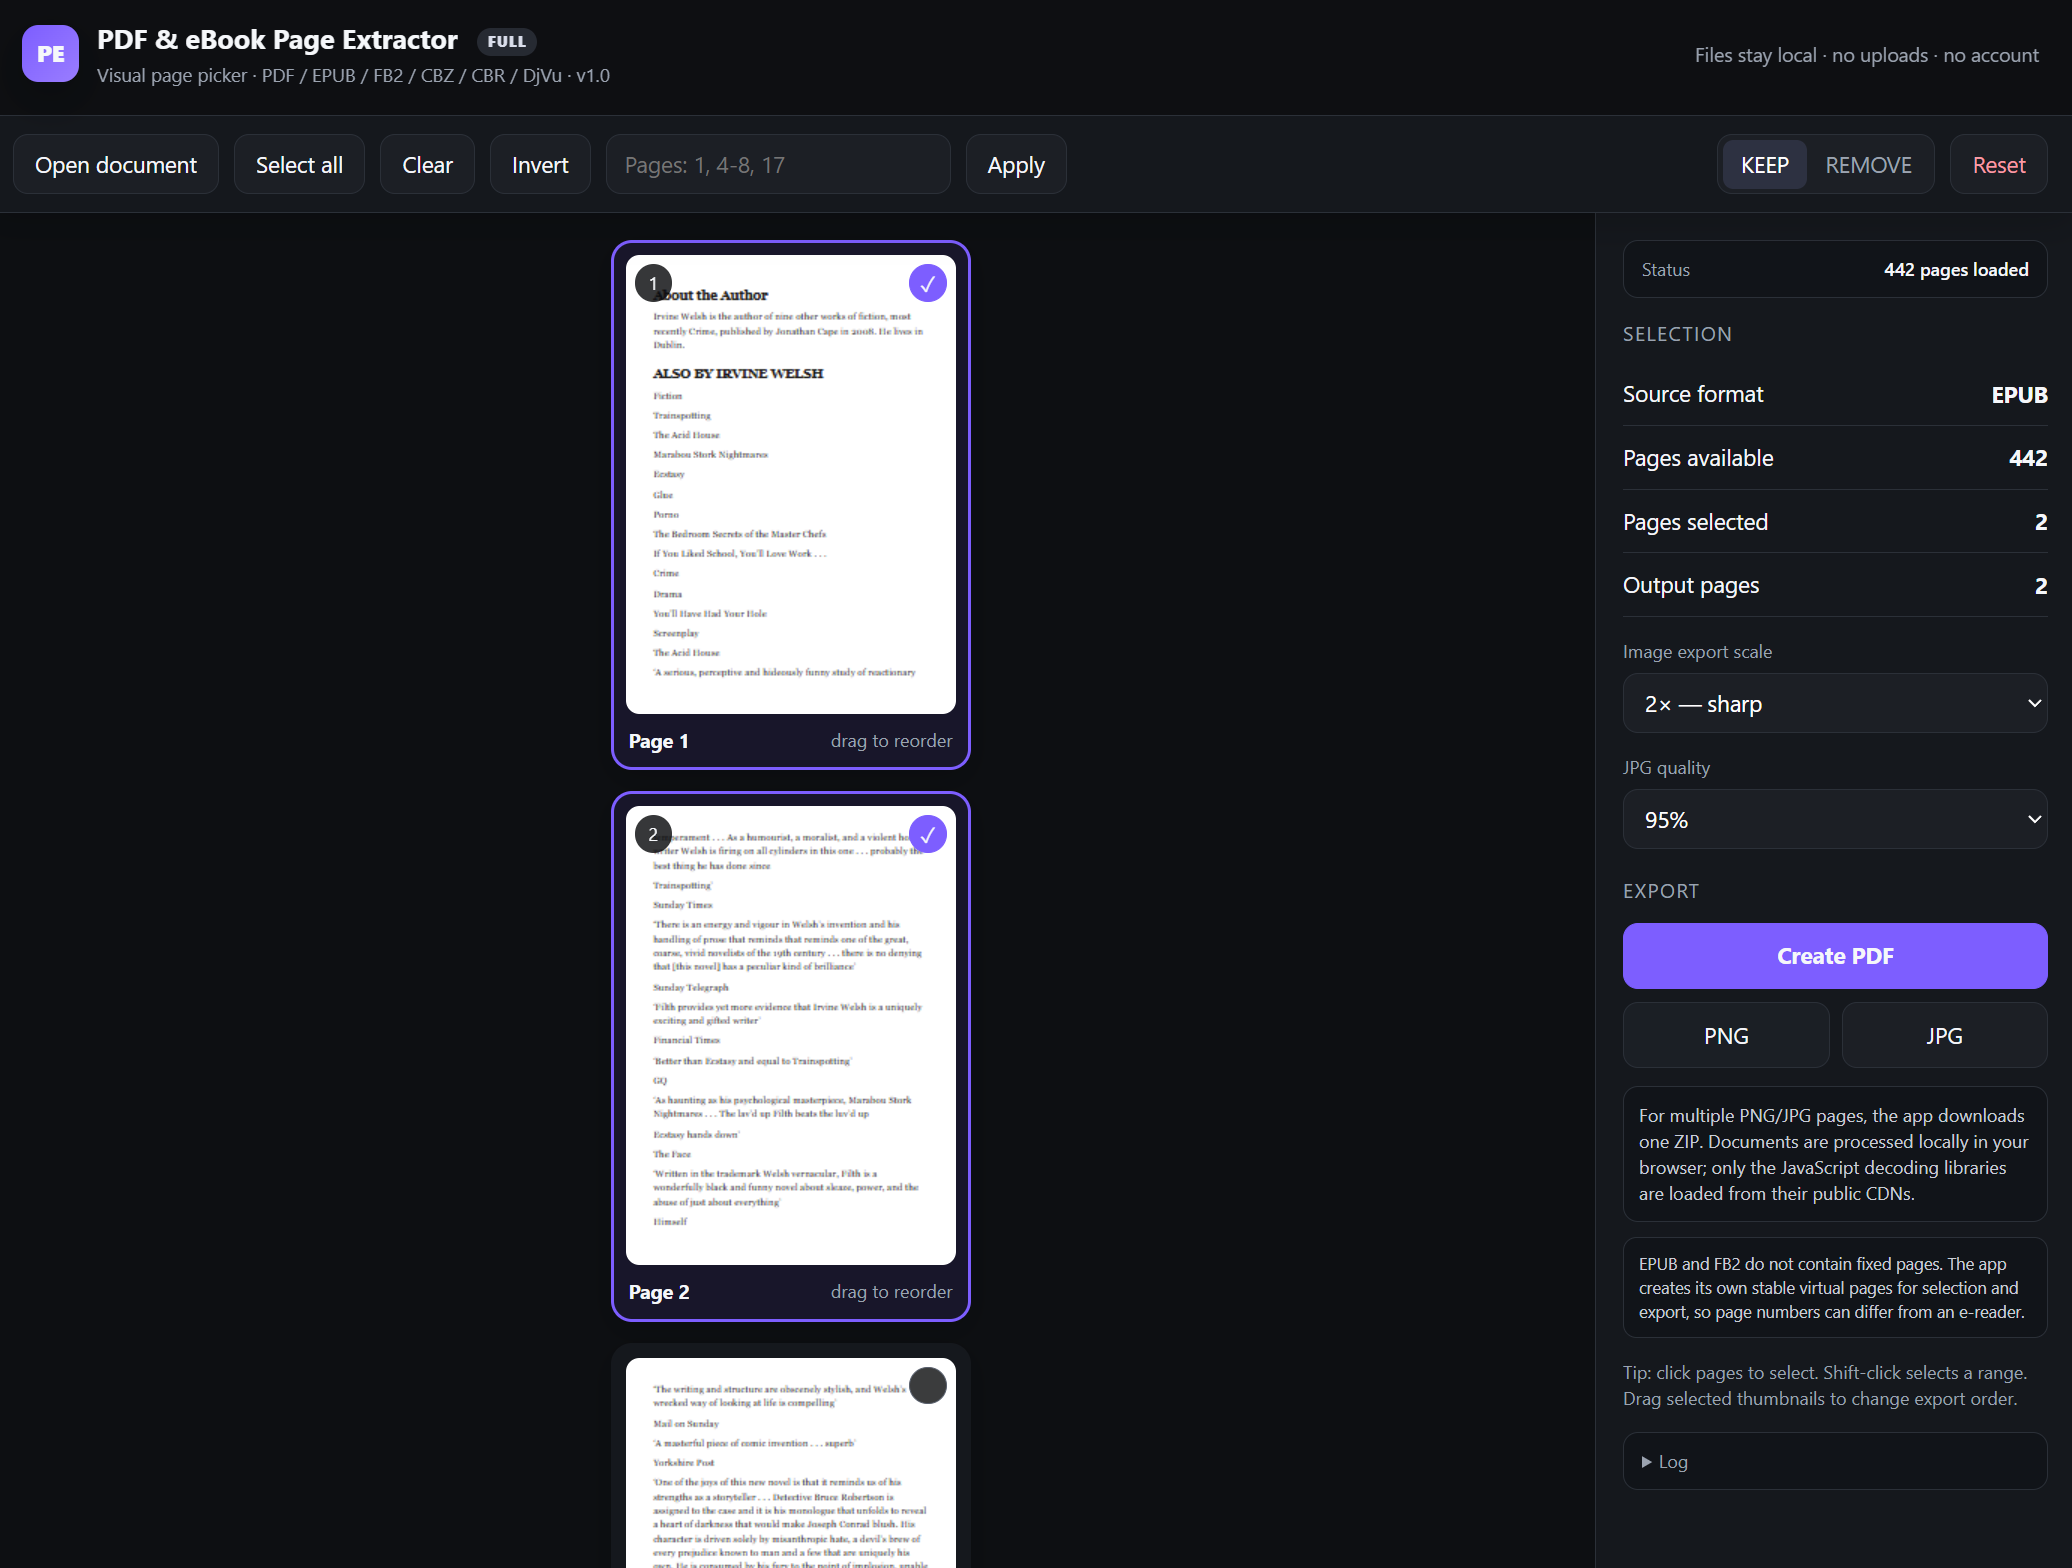
Task: Click the 'PDF & eBook Page Extractor' title
Action: 277,40
